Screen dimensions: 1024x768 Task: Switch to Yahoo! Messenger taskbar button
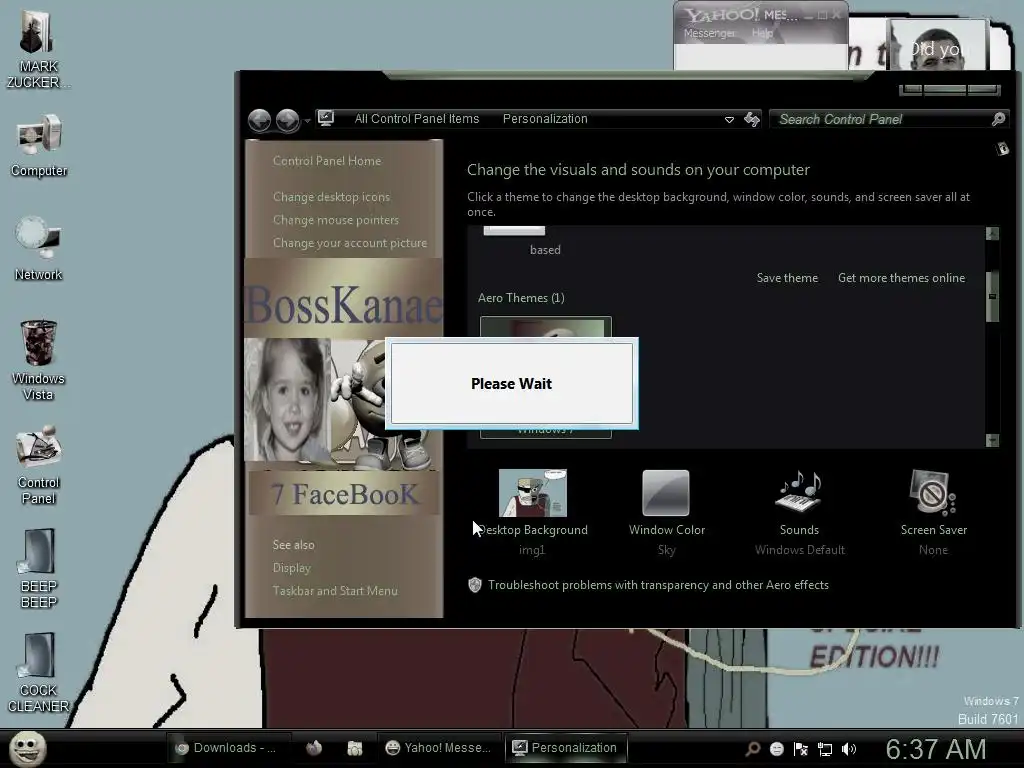tap(438, 748)
